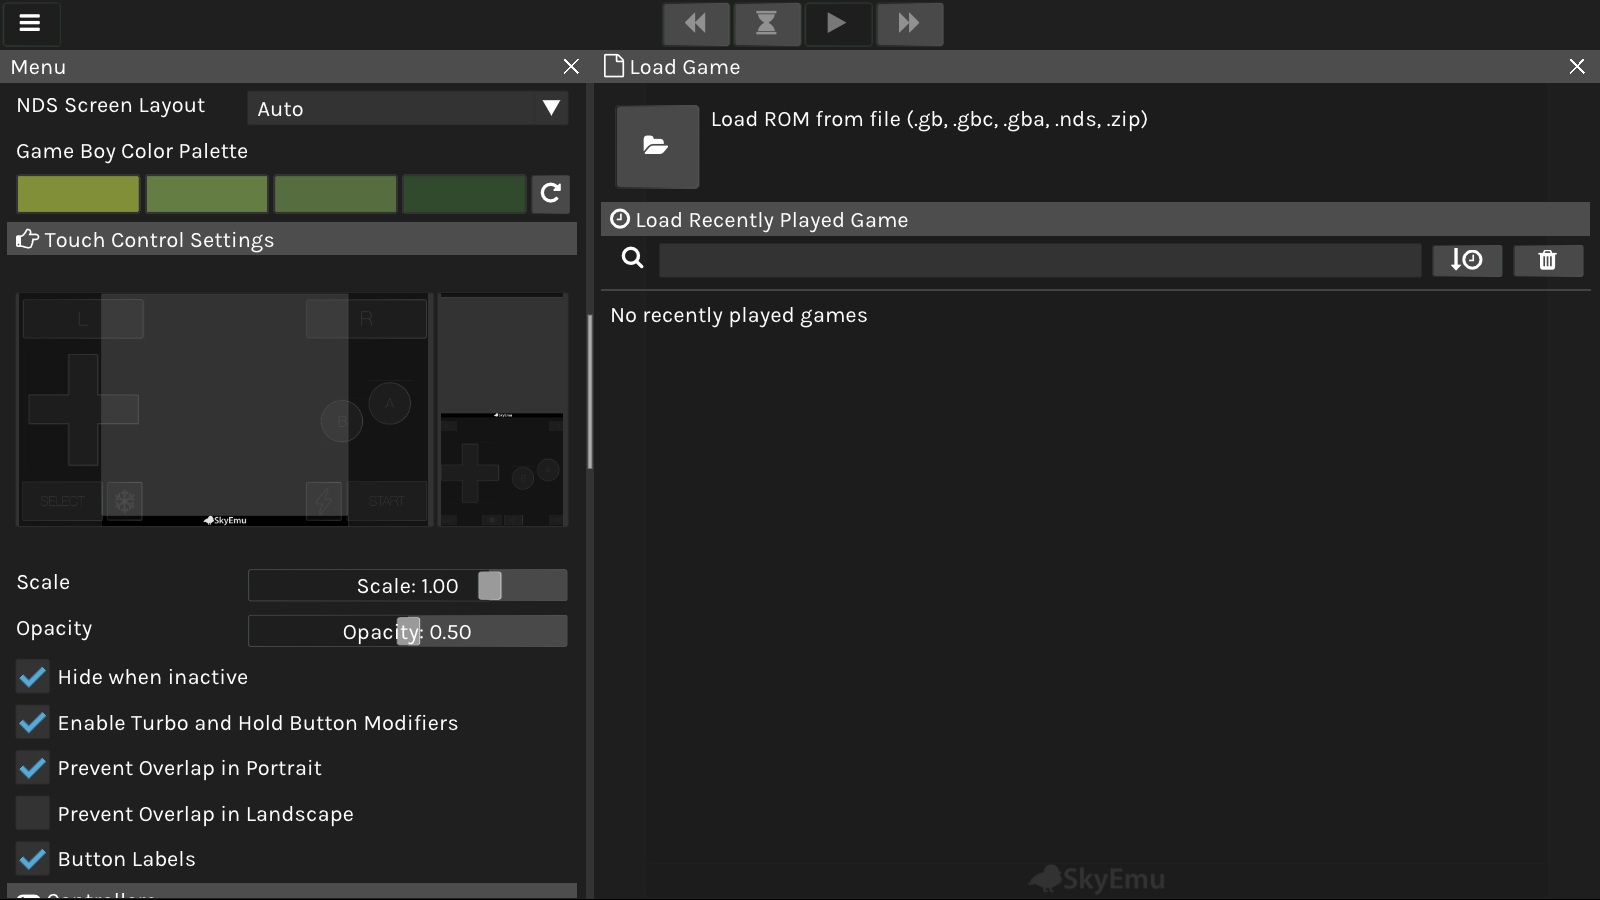This screenshot has height=900, width=1600.
Task: Uncheck the Button Labels checkbox
Action: pyautogui.click(x=32, y=859)
